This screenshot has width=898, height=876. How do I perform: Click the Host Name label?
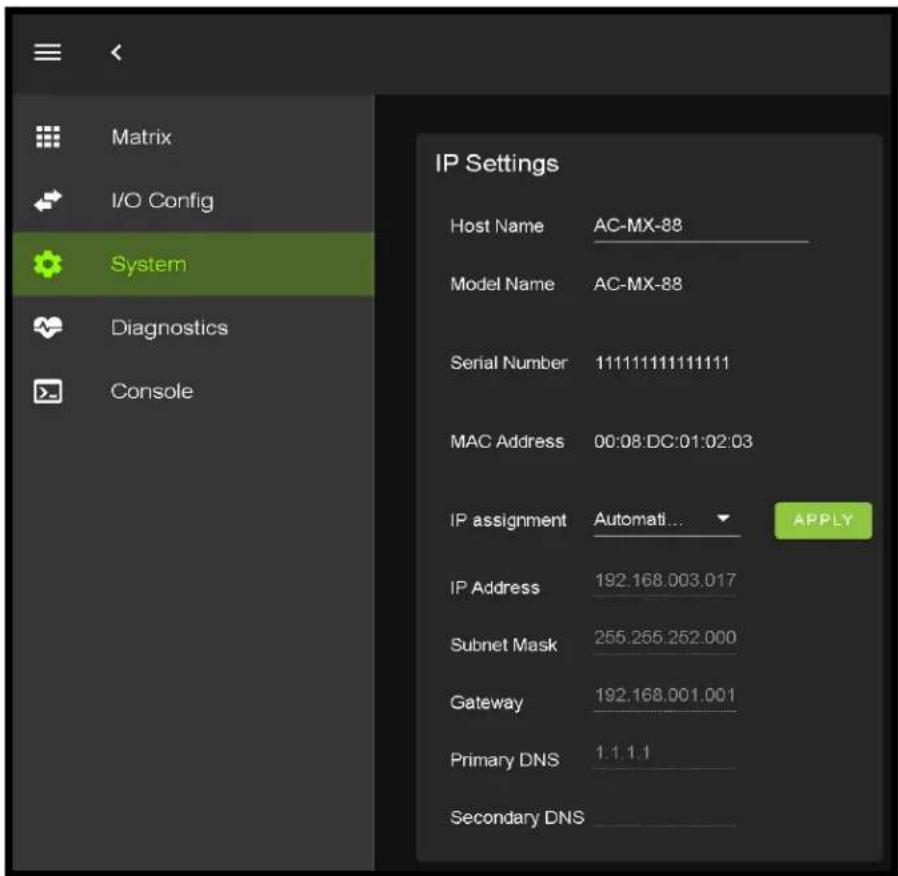click(x=497, y=226)
